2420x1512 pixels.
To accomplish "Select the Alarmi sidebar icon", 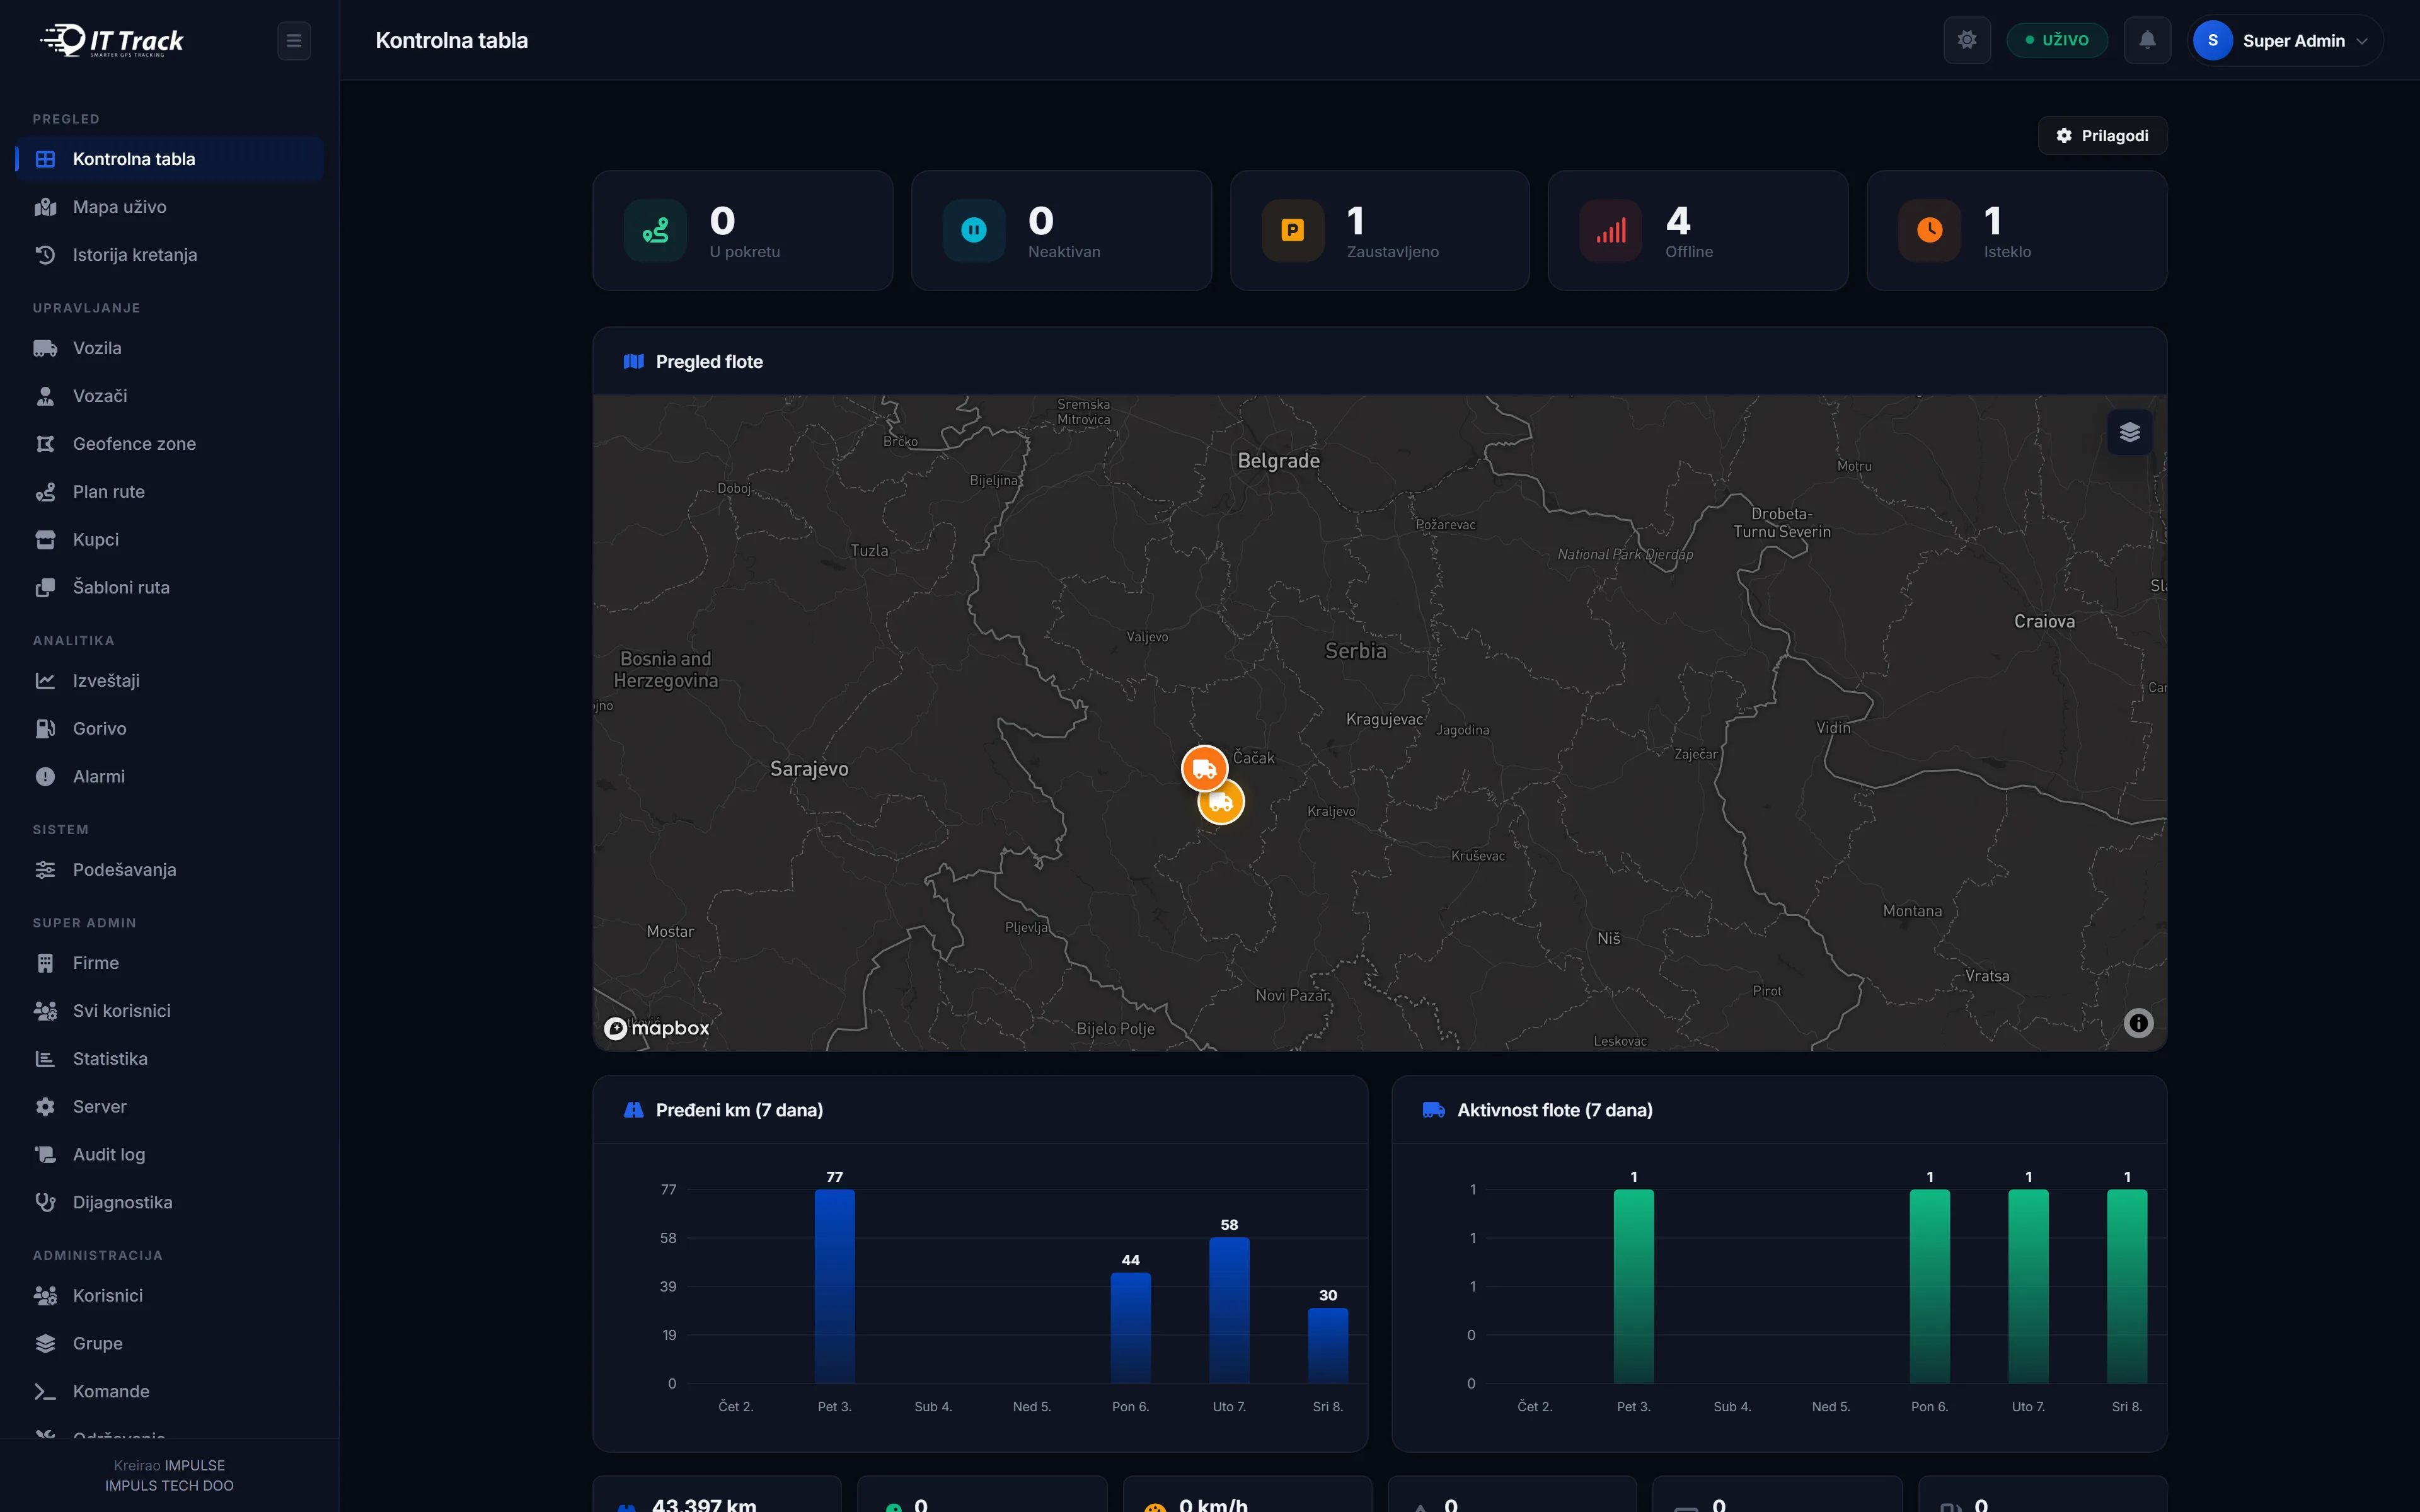I will [46, 776].
